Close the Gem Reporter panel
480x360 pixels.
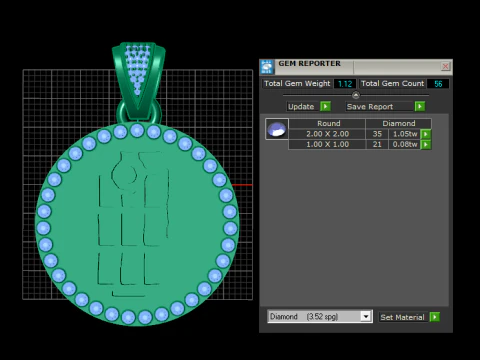(x=445, y=66)
